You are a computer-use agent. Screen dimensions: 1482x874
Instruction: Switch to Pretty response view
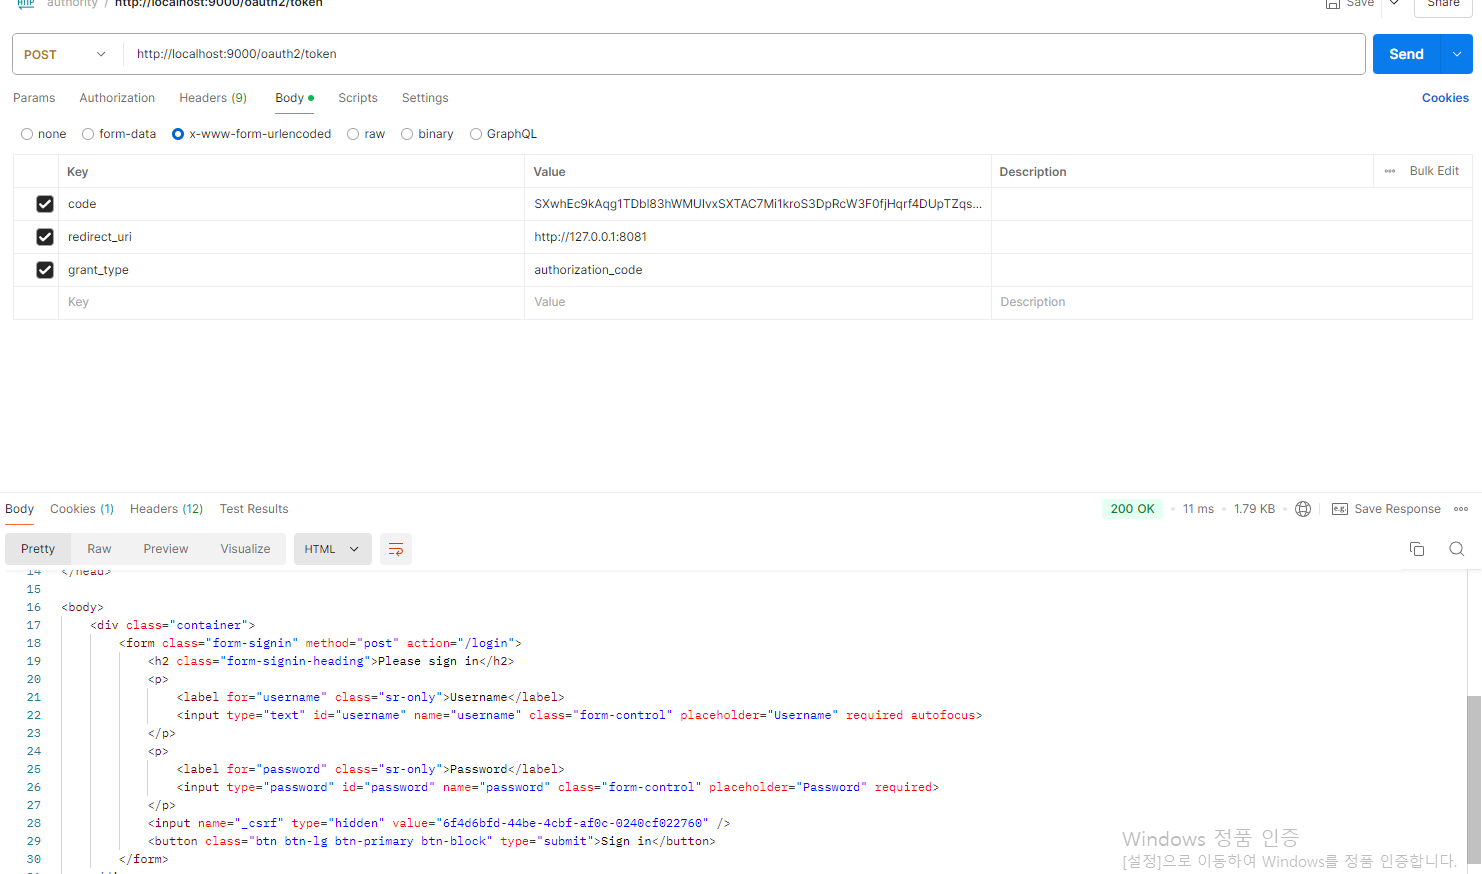(38, 549)
